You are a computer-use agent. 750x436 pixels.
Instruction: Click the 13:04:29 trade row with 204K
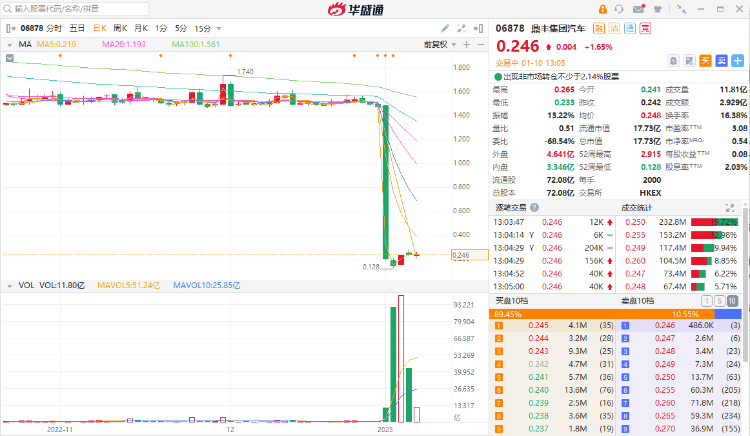553,248
